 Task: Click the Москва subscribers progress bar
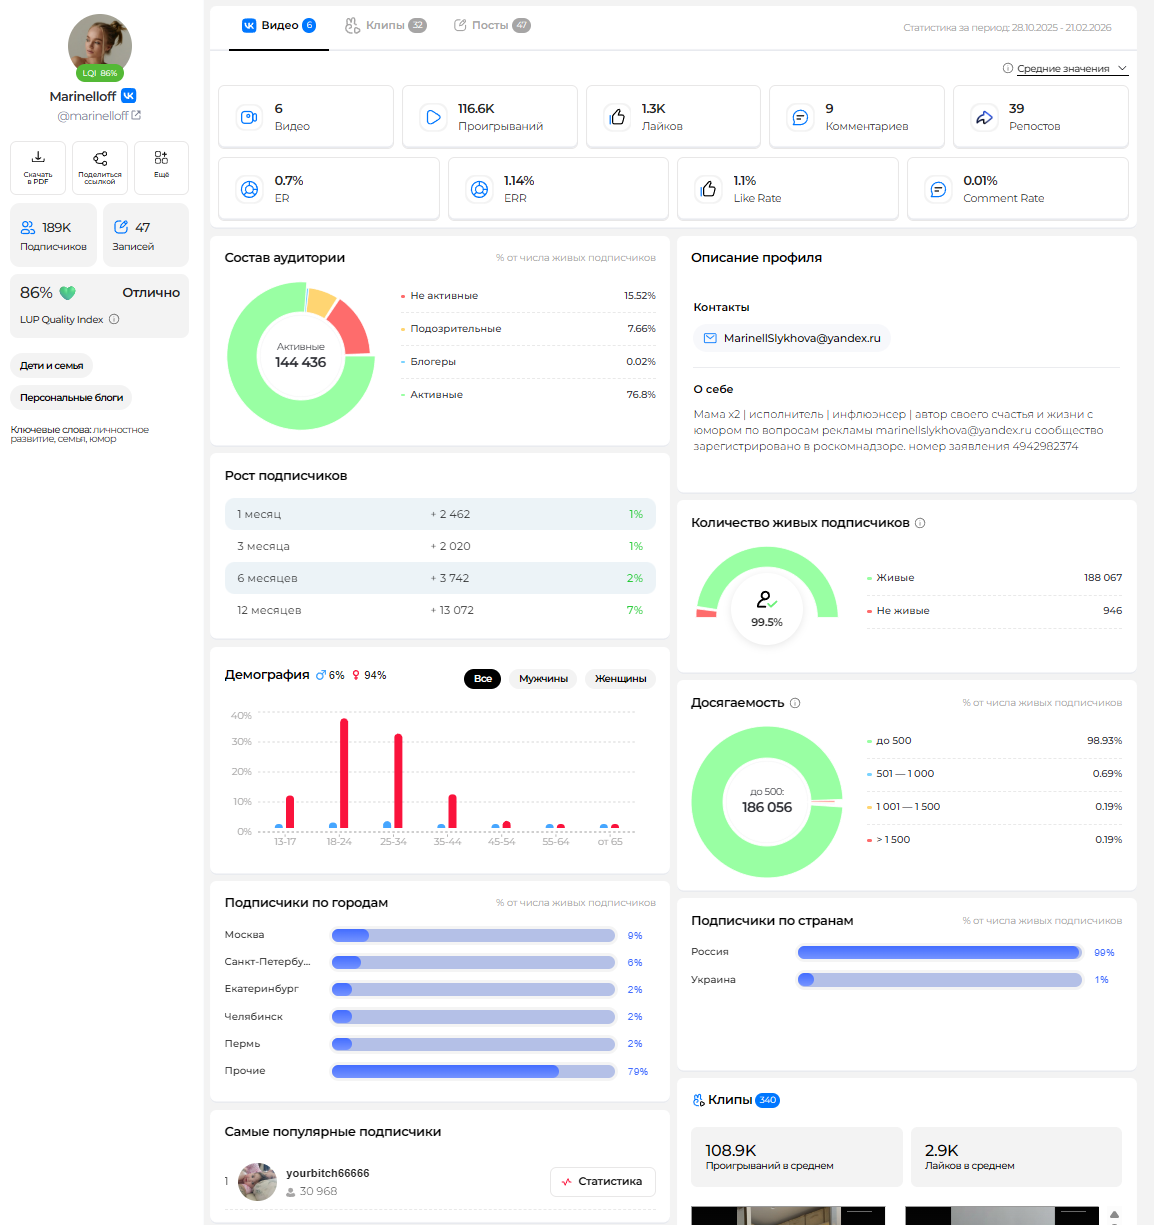pyautogui.click(x=473, y=936)
